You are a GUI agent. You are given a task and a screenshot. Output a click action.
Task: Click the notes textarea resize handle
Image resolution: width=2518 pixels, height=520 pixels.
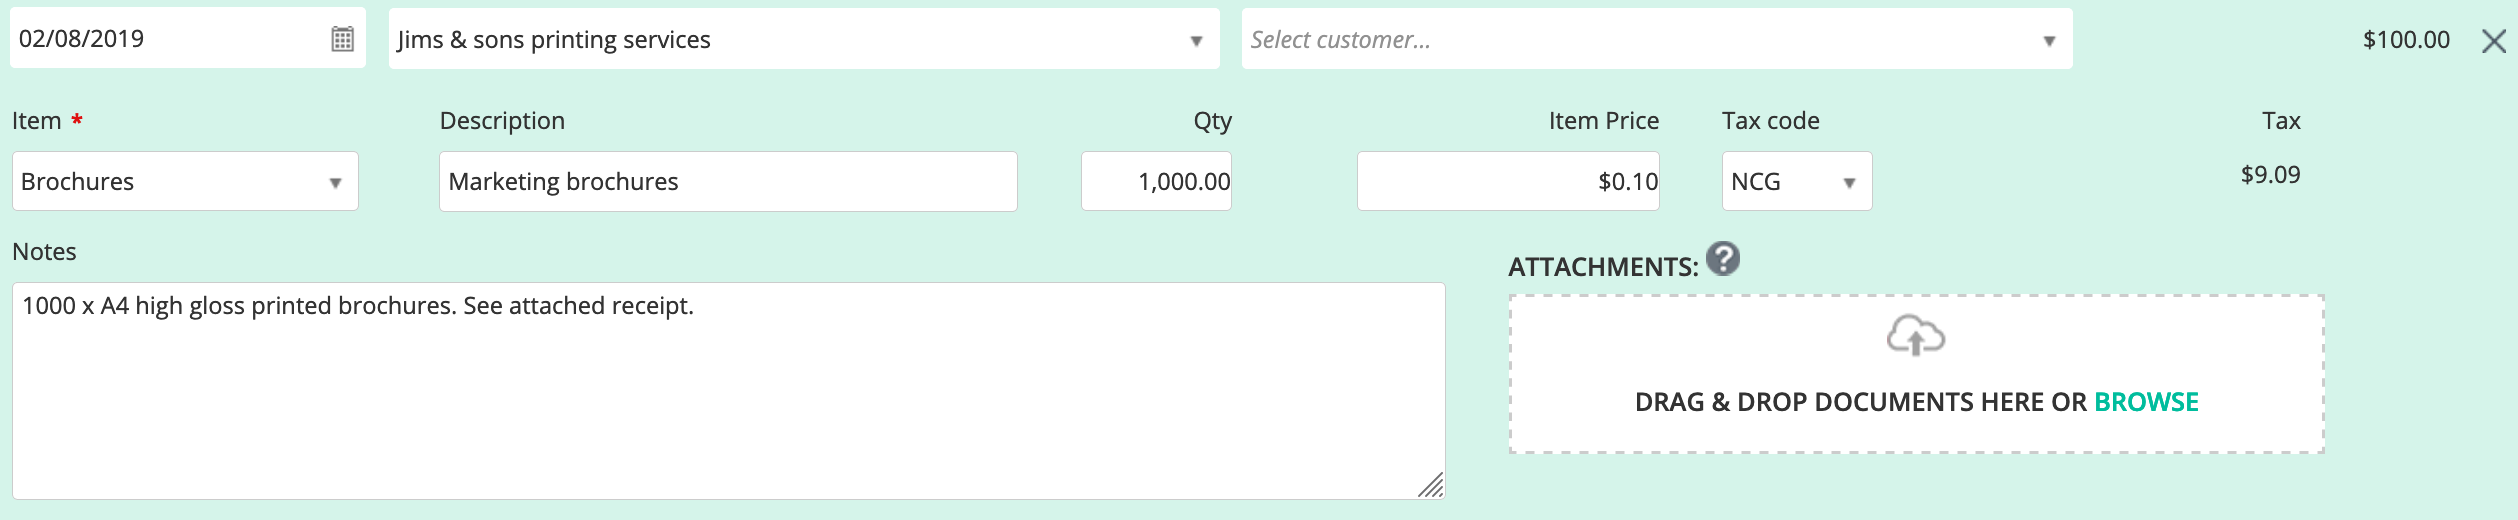click(x=1431, y=485)
